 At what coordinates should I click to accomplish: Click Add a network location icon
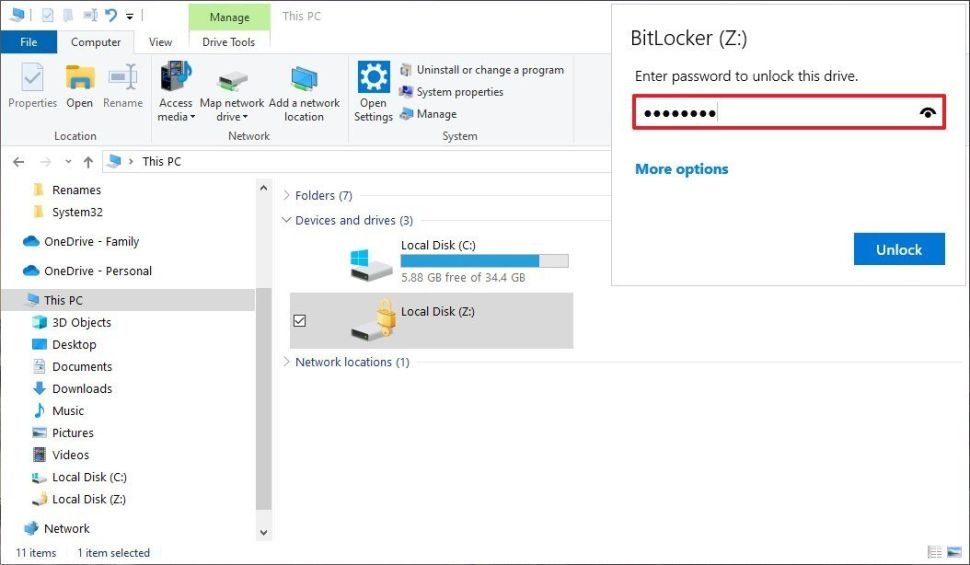(304, 79)
